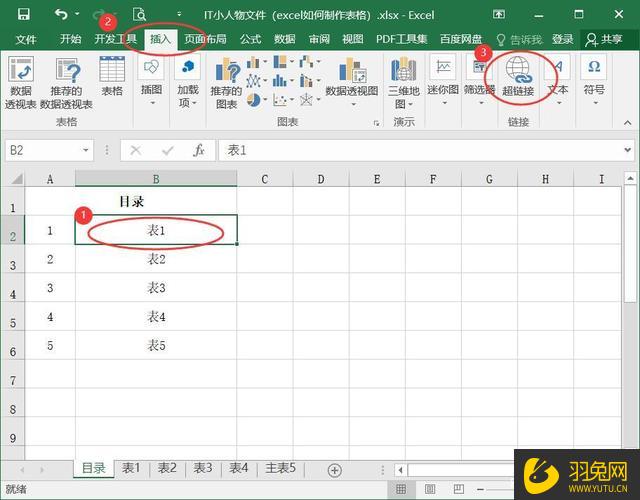Click the Insert Function fx button
Image resolution: width=640 pixels, height=500 pixels.
(199, 151)
